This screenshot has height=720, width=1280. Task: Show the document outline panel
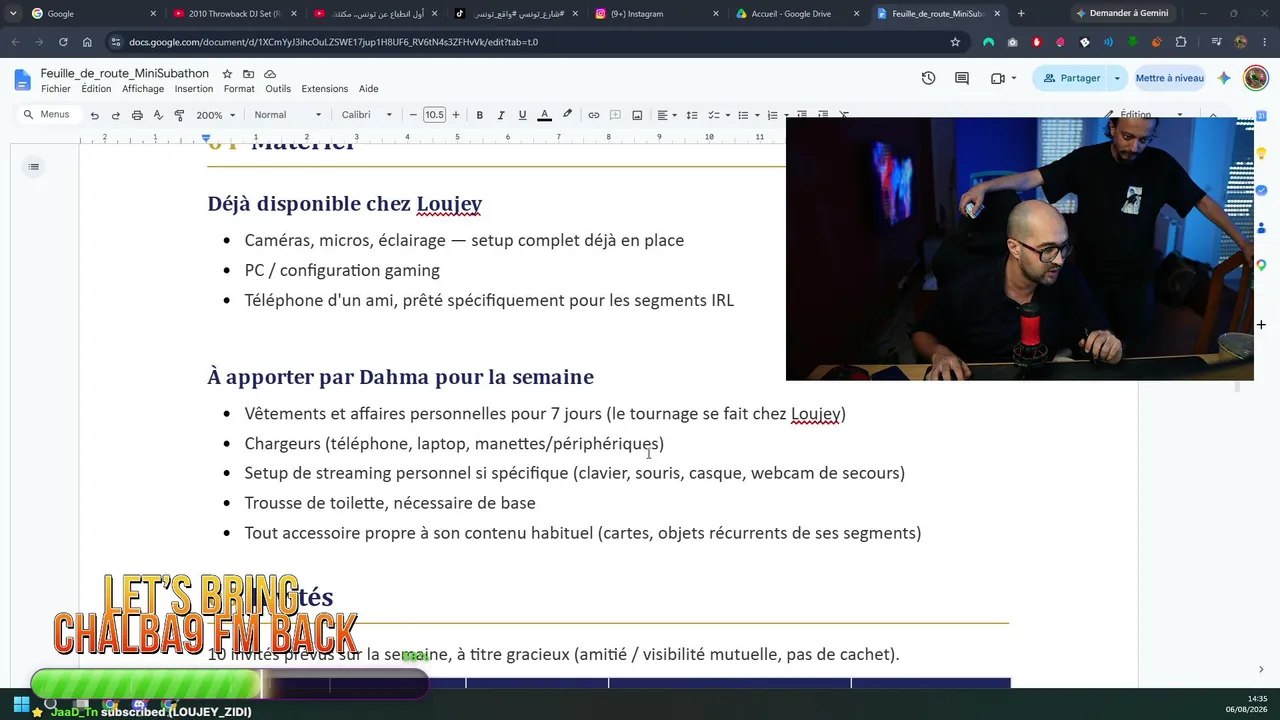click(34, 166)
